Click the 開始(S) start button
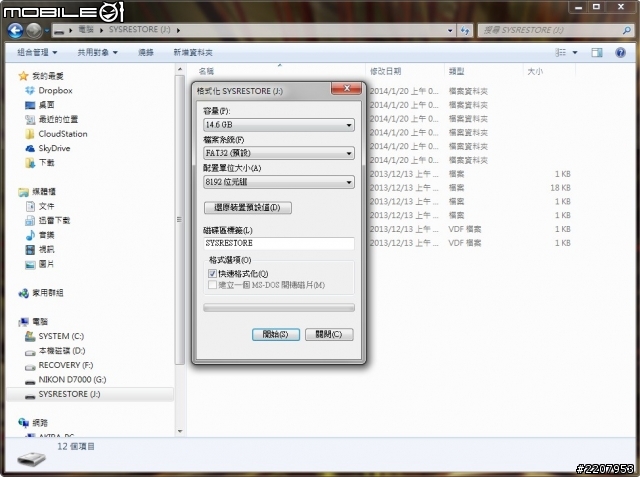Screen dimensions: 640x477 [276, 334]
